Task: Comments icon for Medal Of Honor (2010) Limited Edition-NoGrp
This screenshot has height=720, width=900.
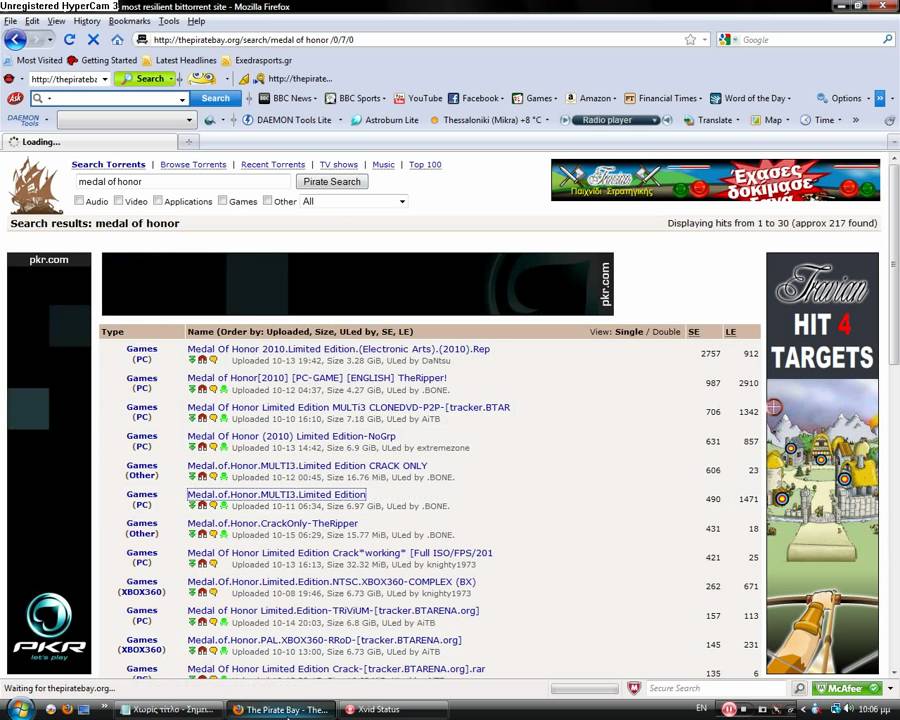Action: (213, 447)
